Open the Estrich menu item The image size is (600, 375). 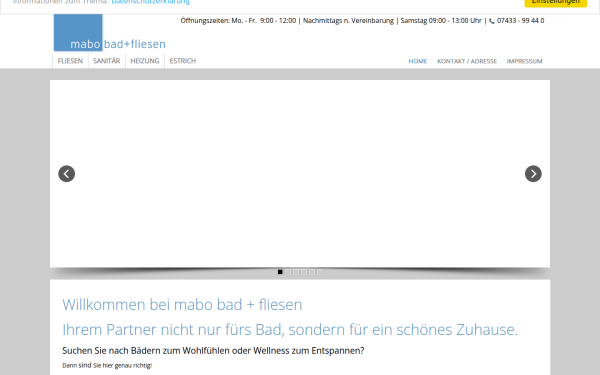click(183, 61)
